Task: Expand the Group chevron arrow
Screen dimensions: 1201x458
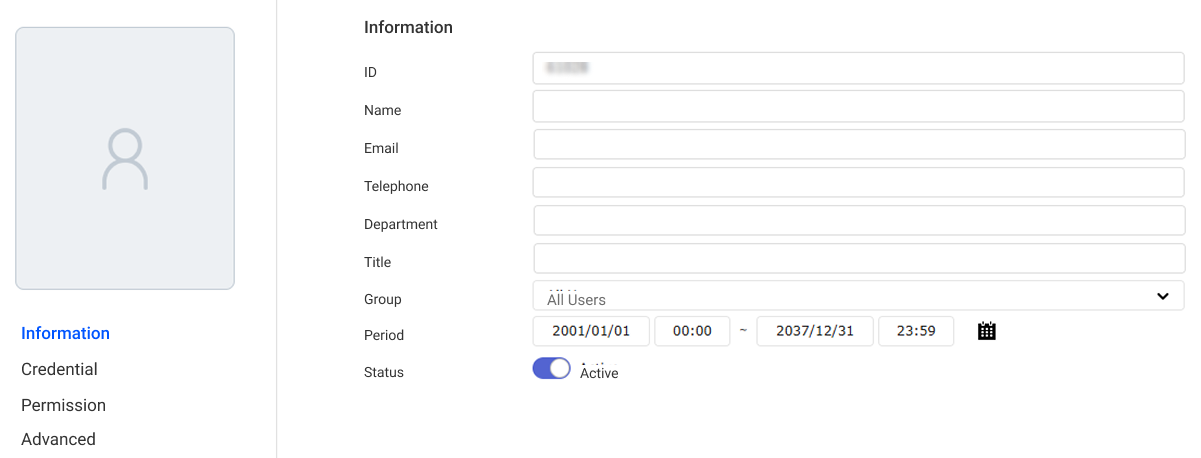Action: point(1163,296)
